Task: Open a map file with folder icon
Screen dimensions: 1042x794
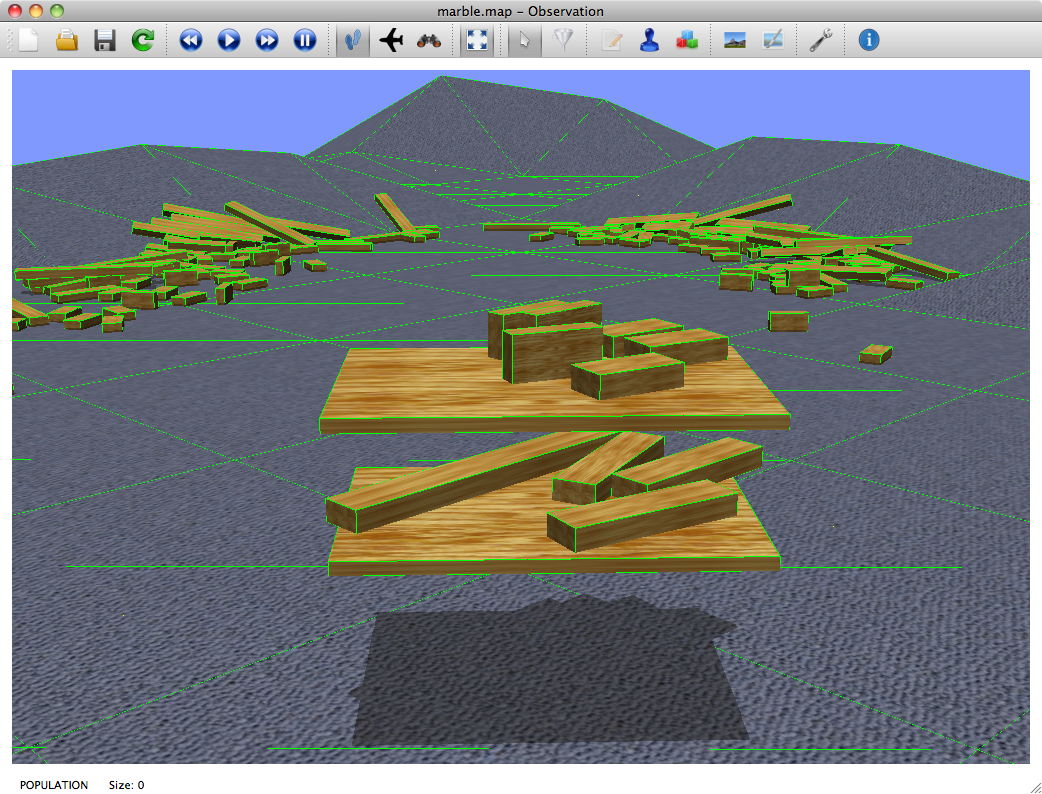Action: coord(67,40)
